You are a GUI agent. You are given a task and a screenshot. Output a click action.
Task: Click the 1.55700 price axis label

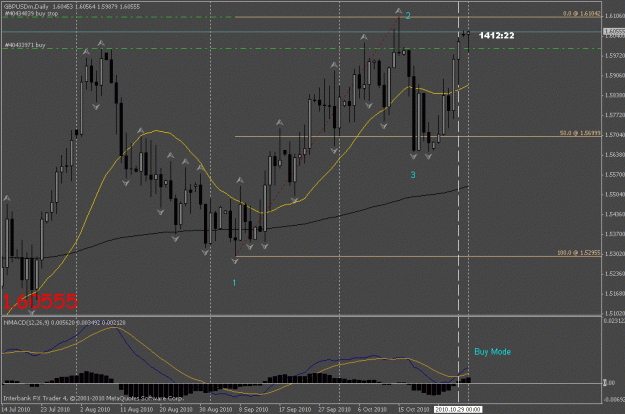pyautogui.click(x=615, y=175)
